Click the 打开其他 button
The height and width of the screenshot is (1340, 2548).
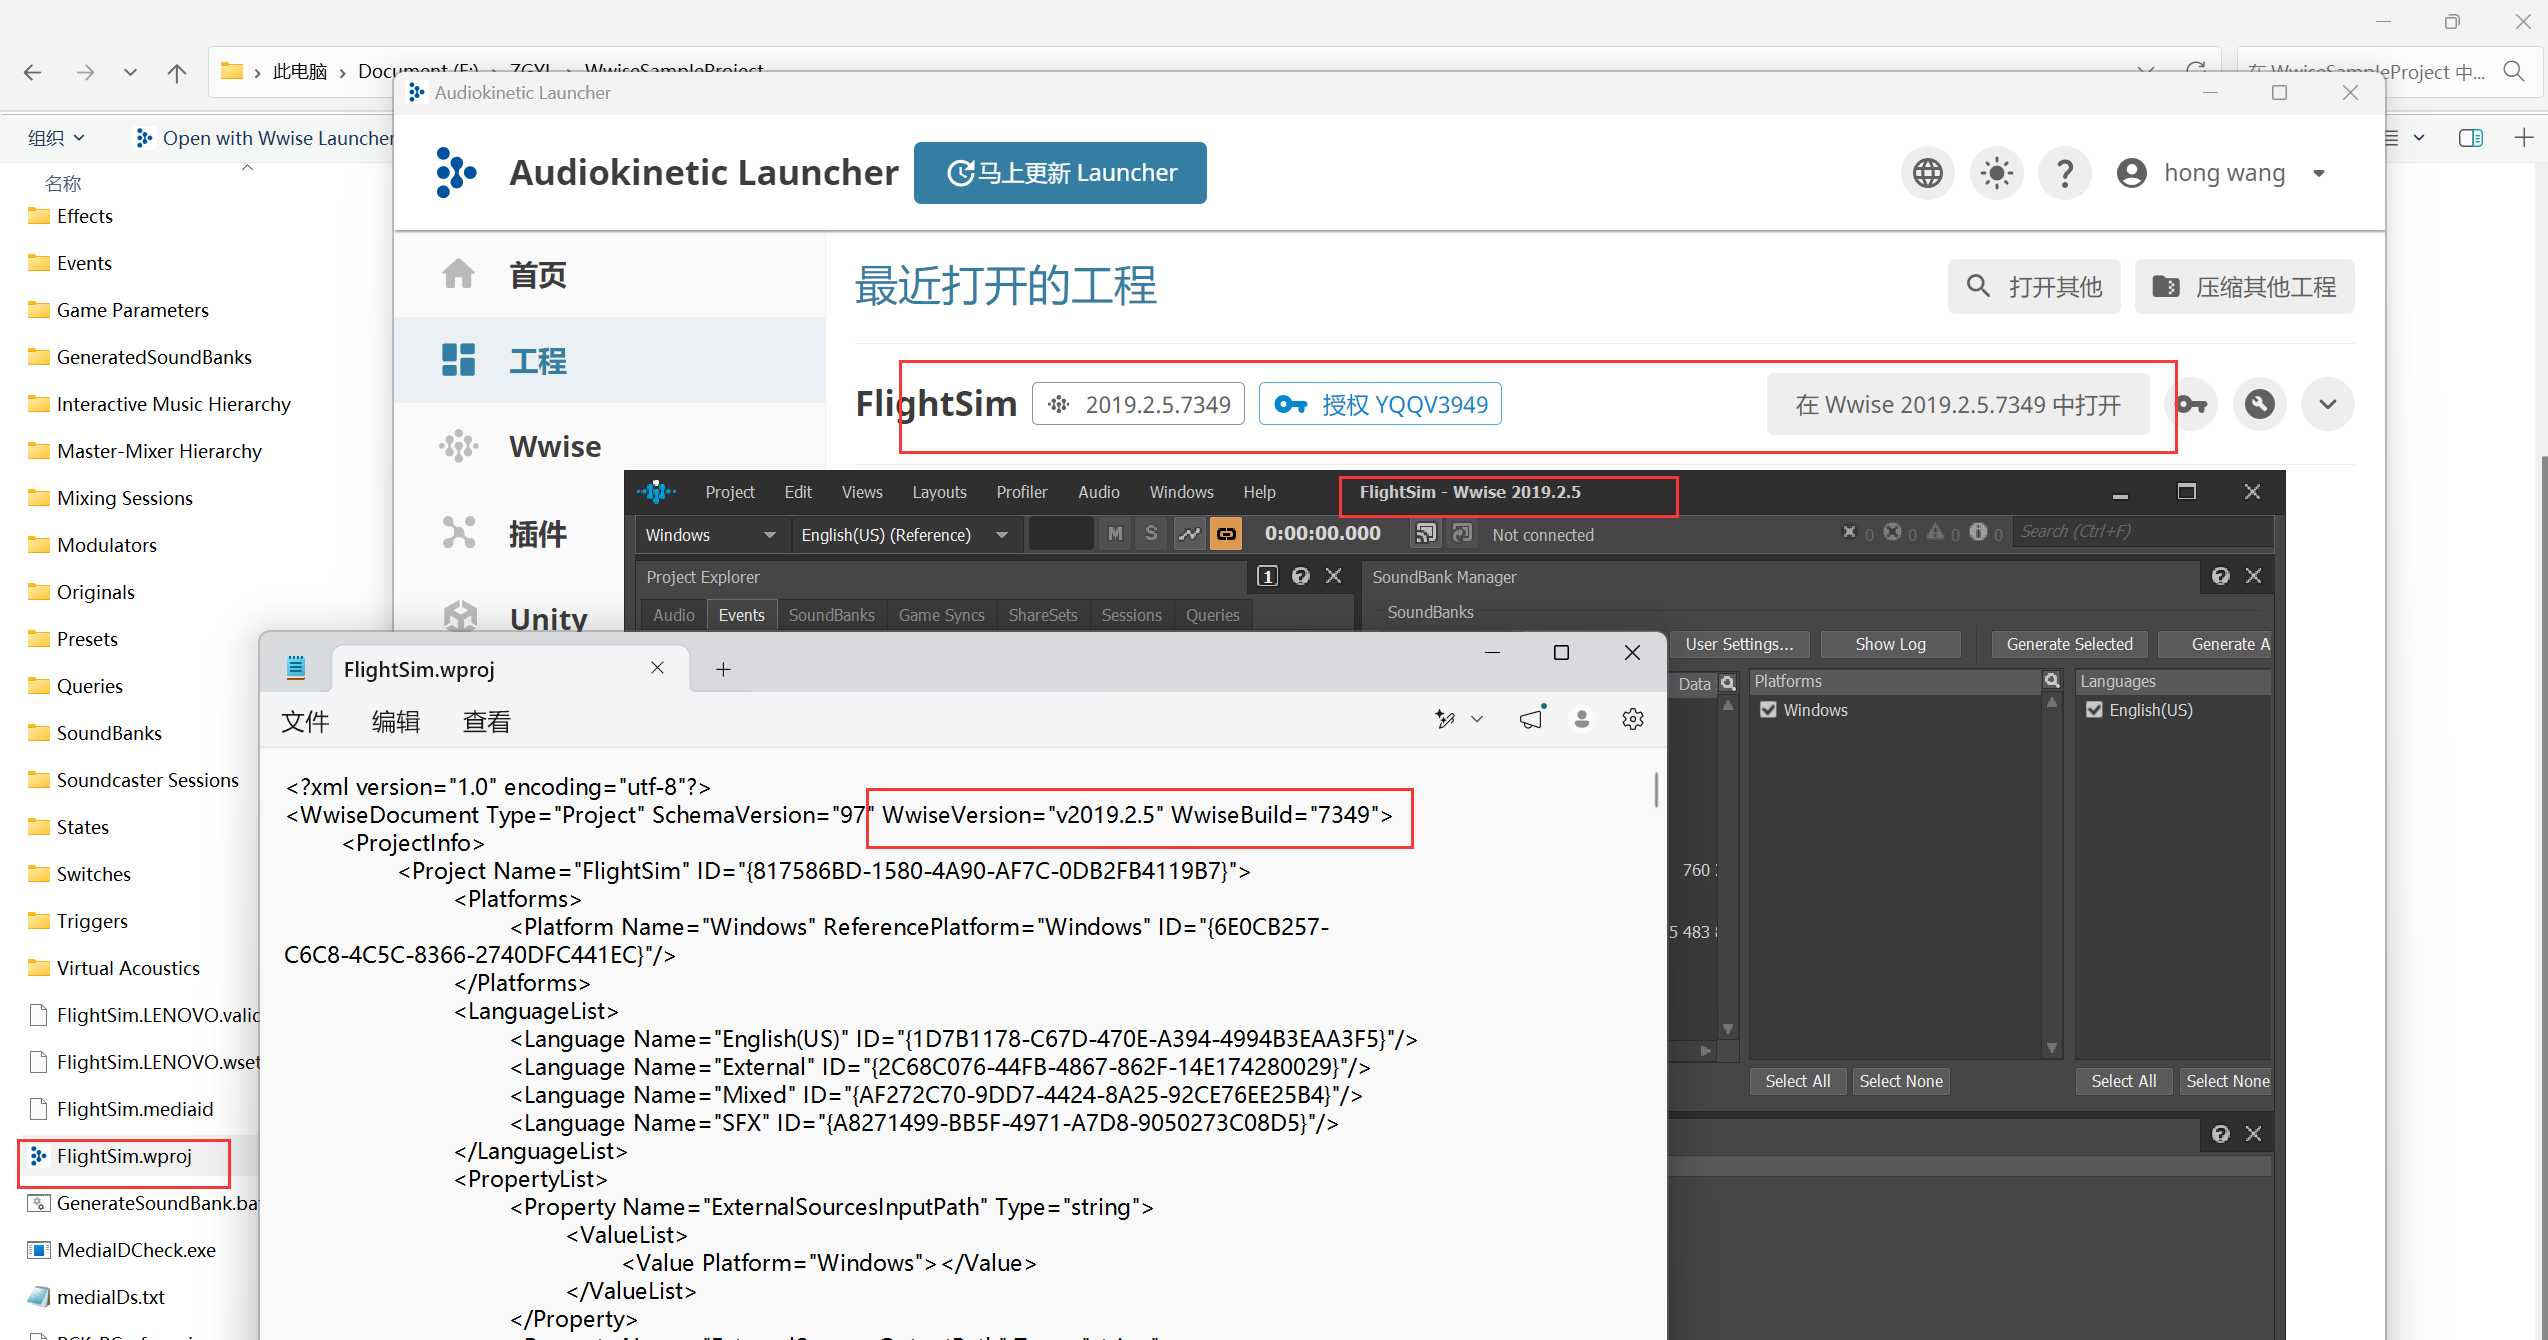(x=2034, y=287)
